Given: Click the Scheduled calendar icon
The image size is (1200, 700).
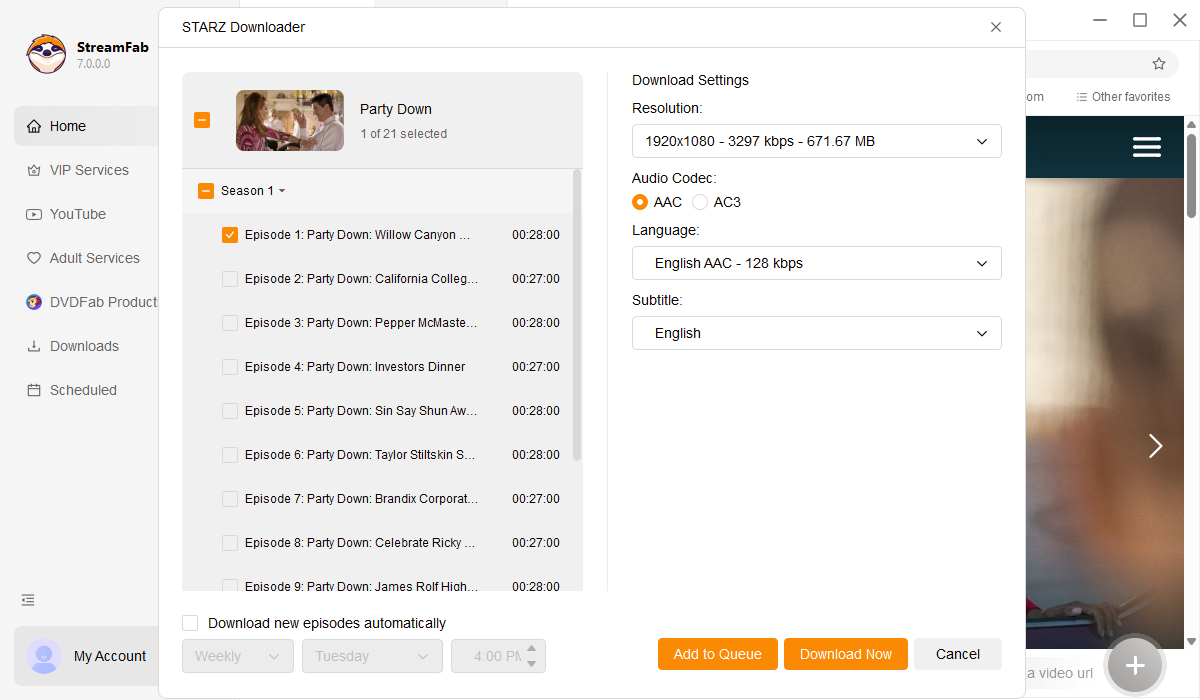Looking at the screenshot, I should coord(34,390).
